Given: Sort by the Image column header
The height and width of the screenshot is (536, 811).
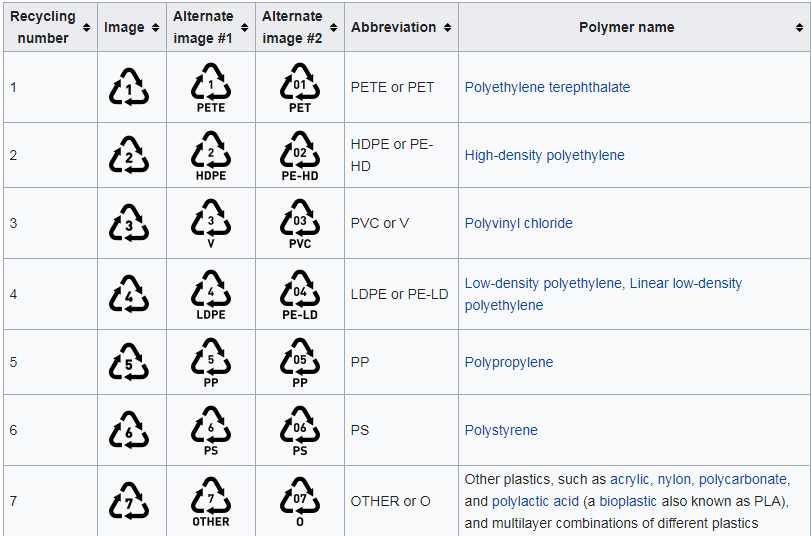Looking at the screenshot, I should pos(132,27).
